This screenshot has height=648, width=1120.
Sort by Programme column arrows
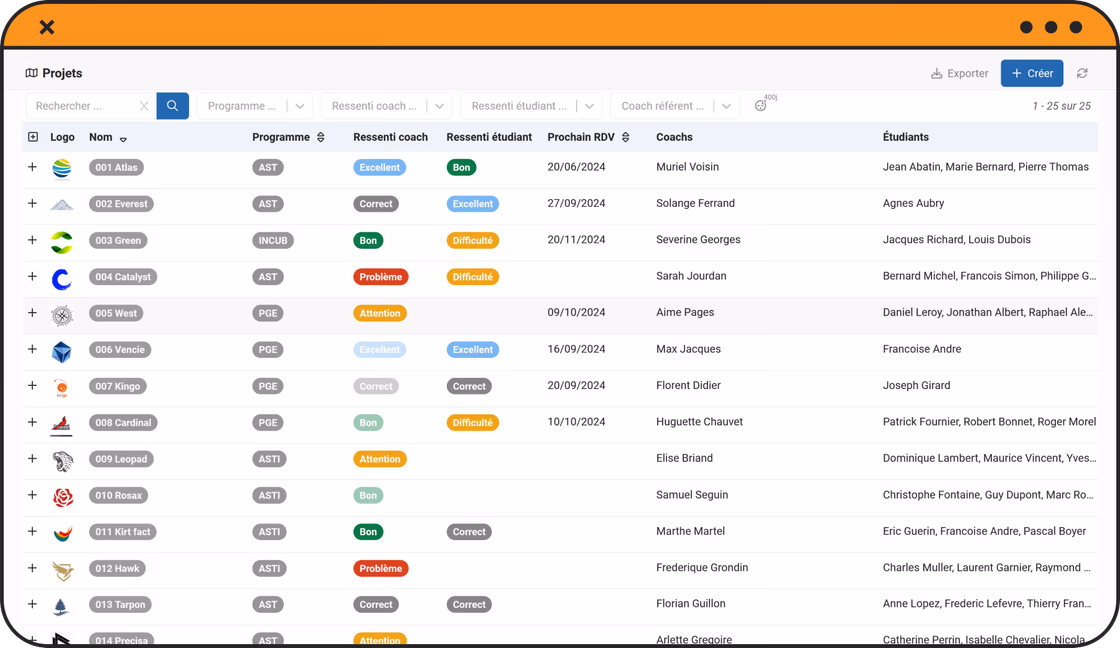[x=321, y=137]
